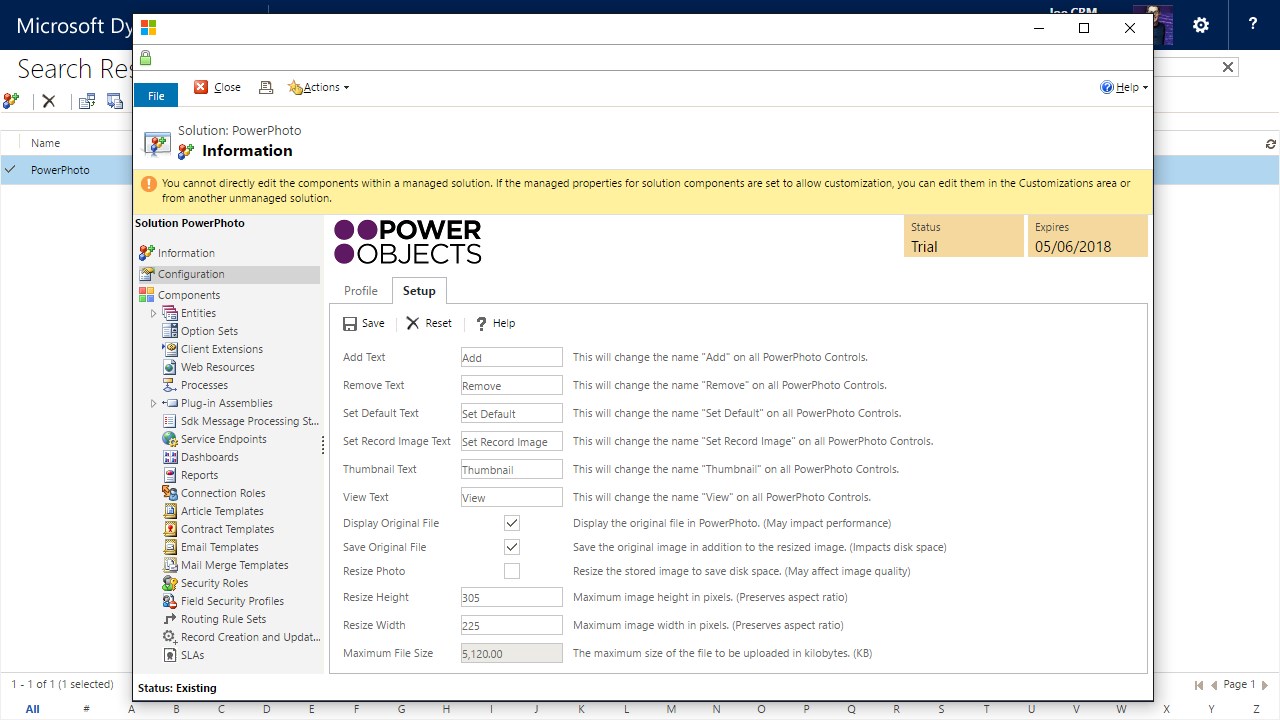Filter by letter W in alphabet bar
The image size is (1280, 720).
[1122, 709]
